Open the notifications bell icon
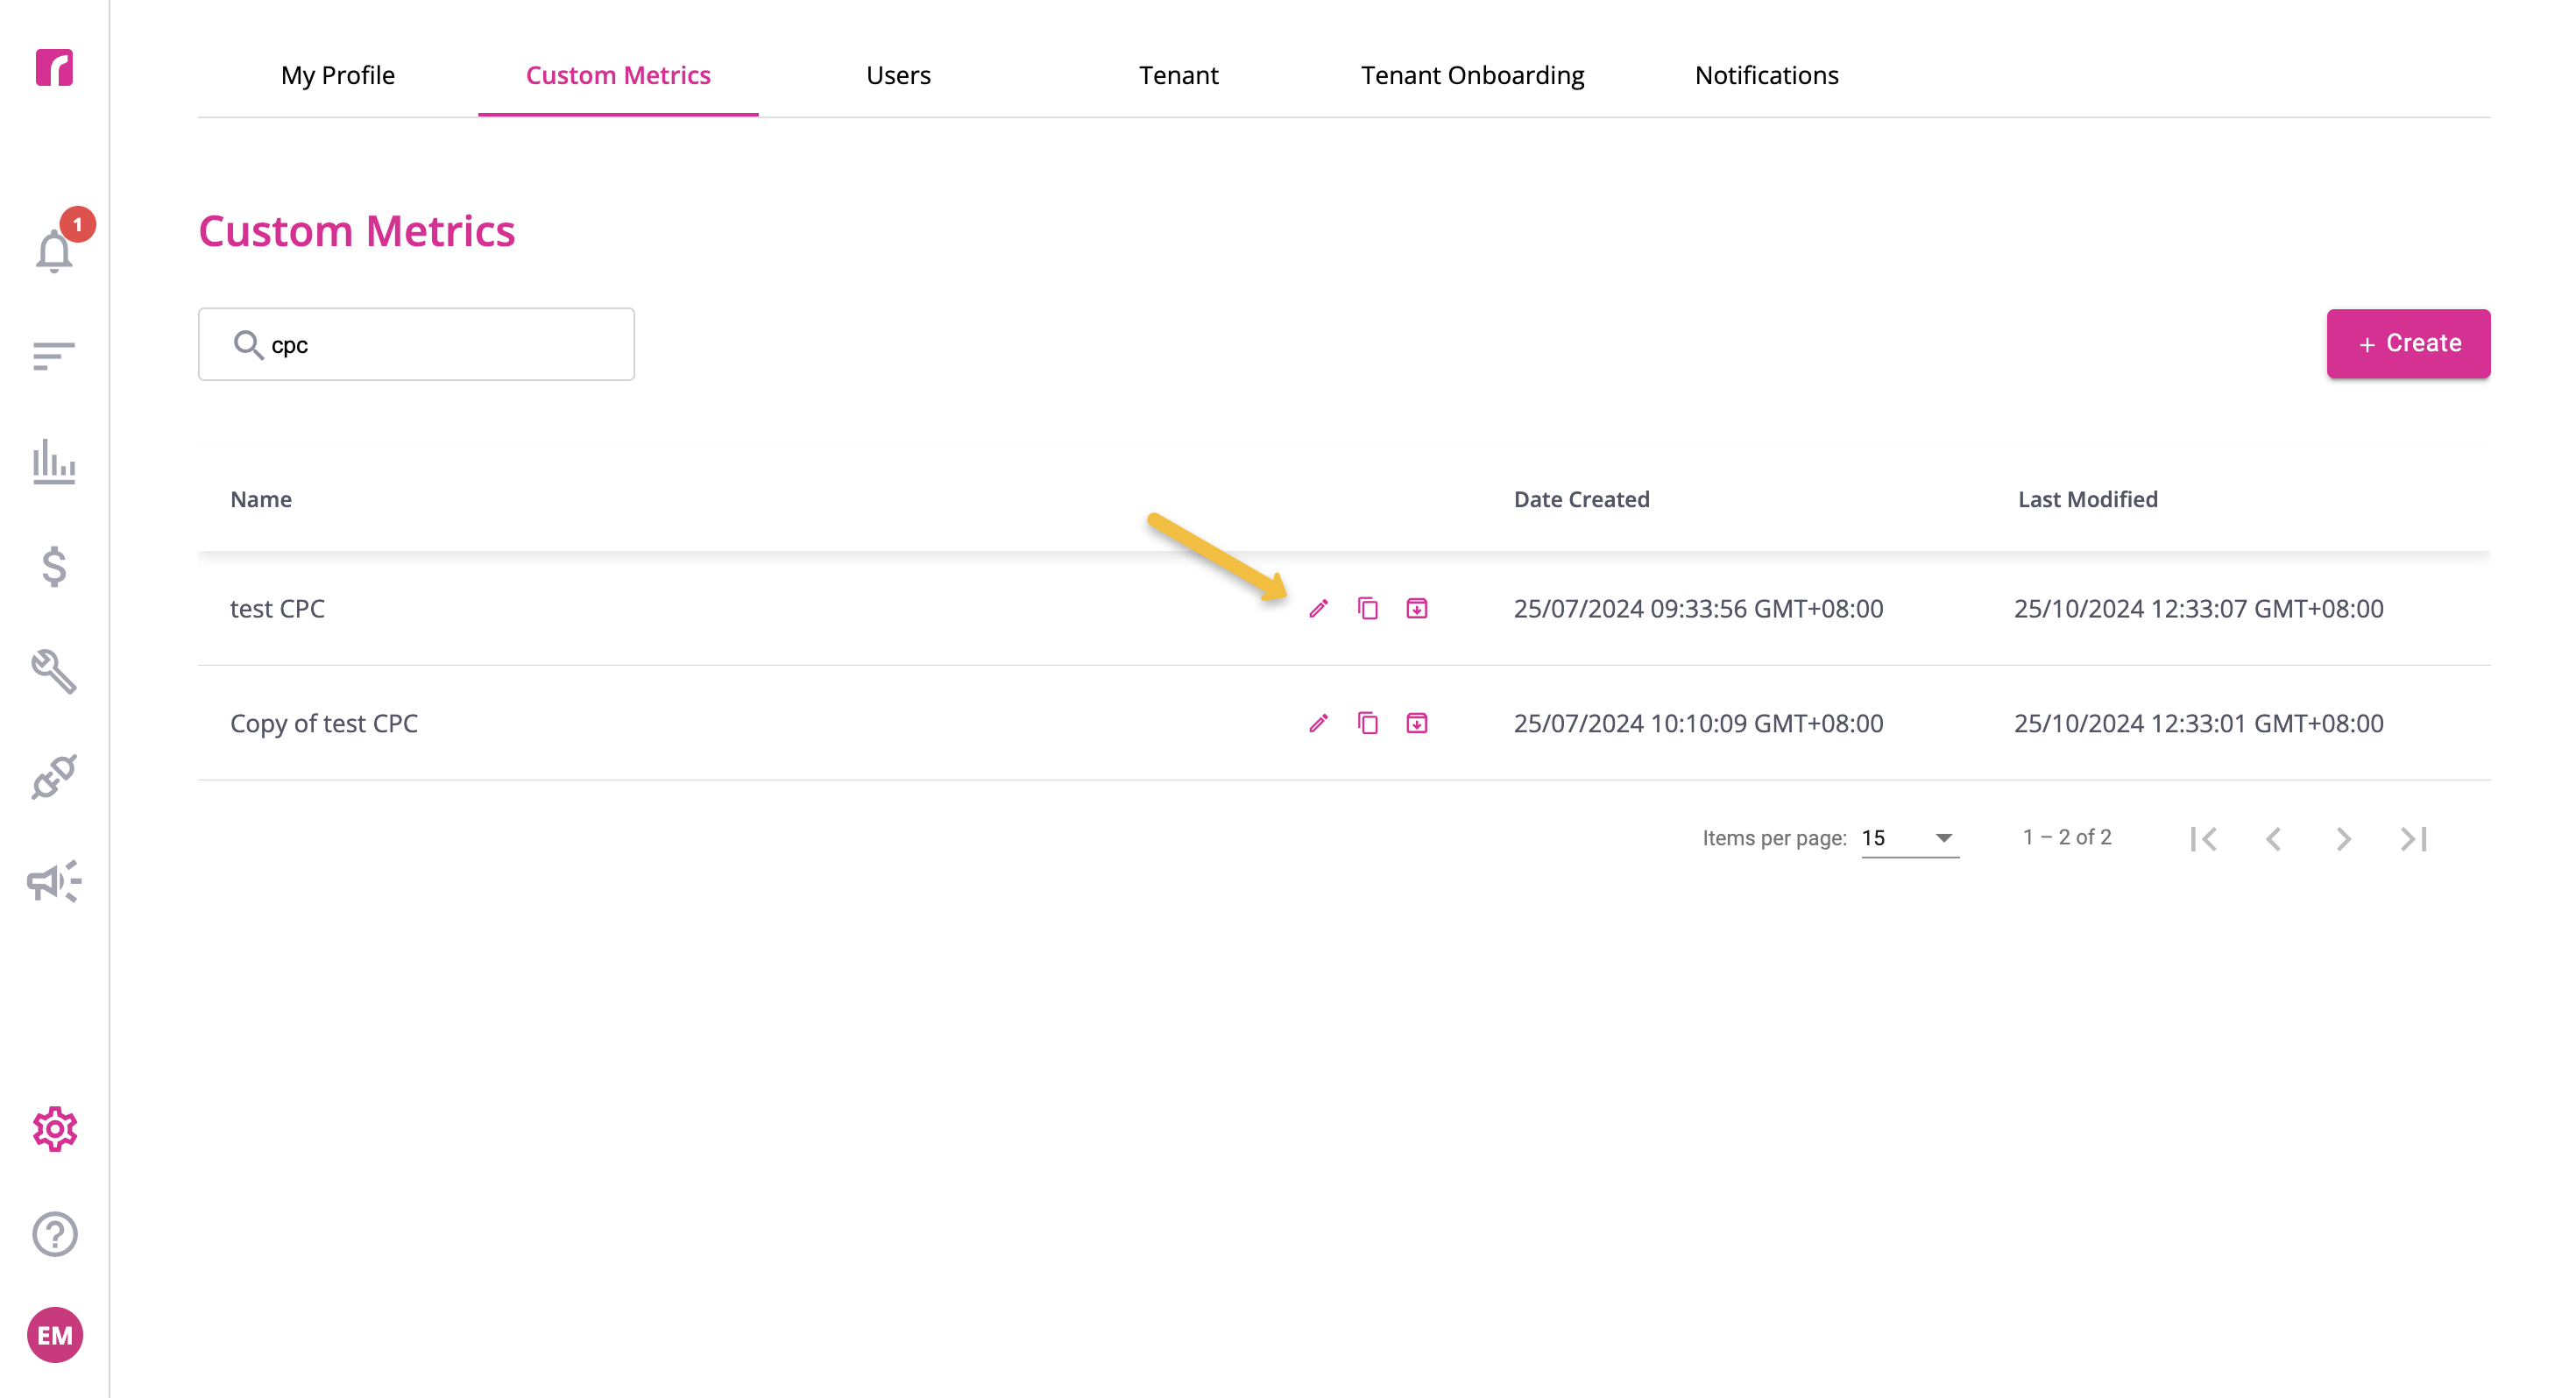This screenshot has width=2576, height=1398. point(54,251)
